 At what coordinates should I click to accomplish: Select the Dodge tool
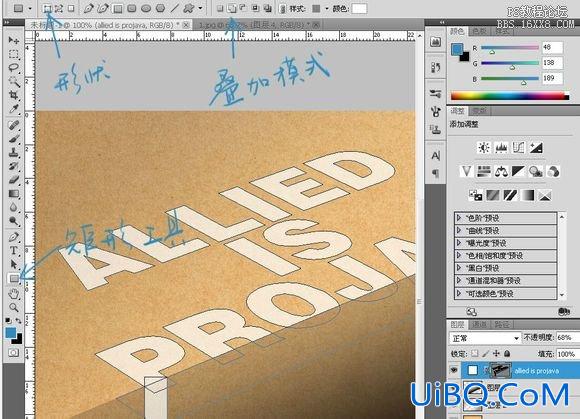tap(14, 221)
